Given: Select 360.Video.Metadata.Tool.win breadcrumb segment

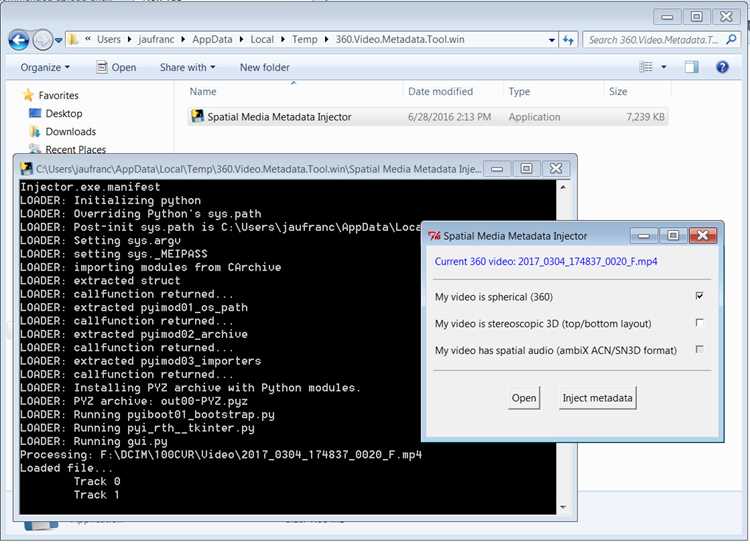Looking at the screenshot, I should (400, 39).
